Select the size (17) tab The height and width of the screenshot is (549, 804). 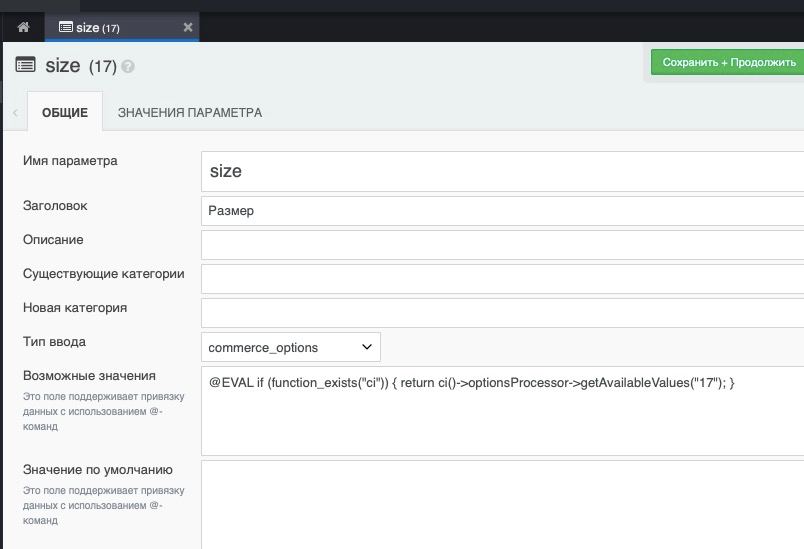click(x=122, y=27)
